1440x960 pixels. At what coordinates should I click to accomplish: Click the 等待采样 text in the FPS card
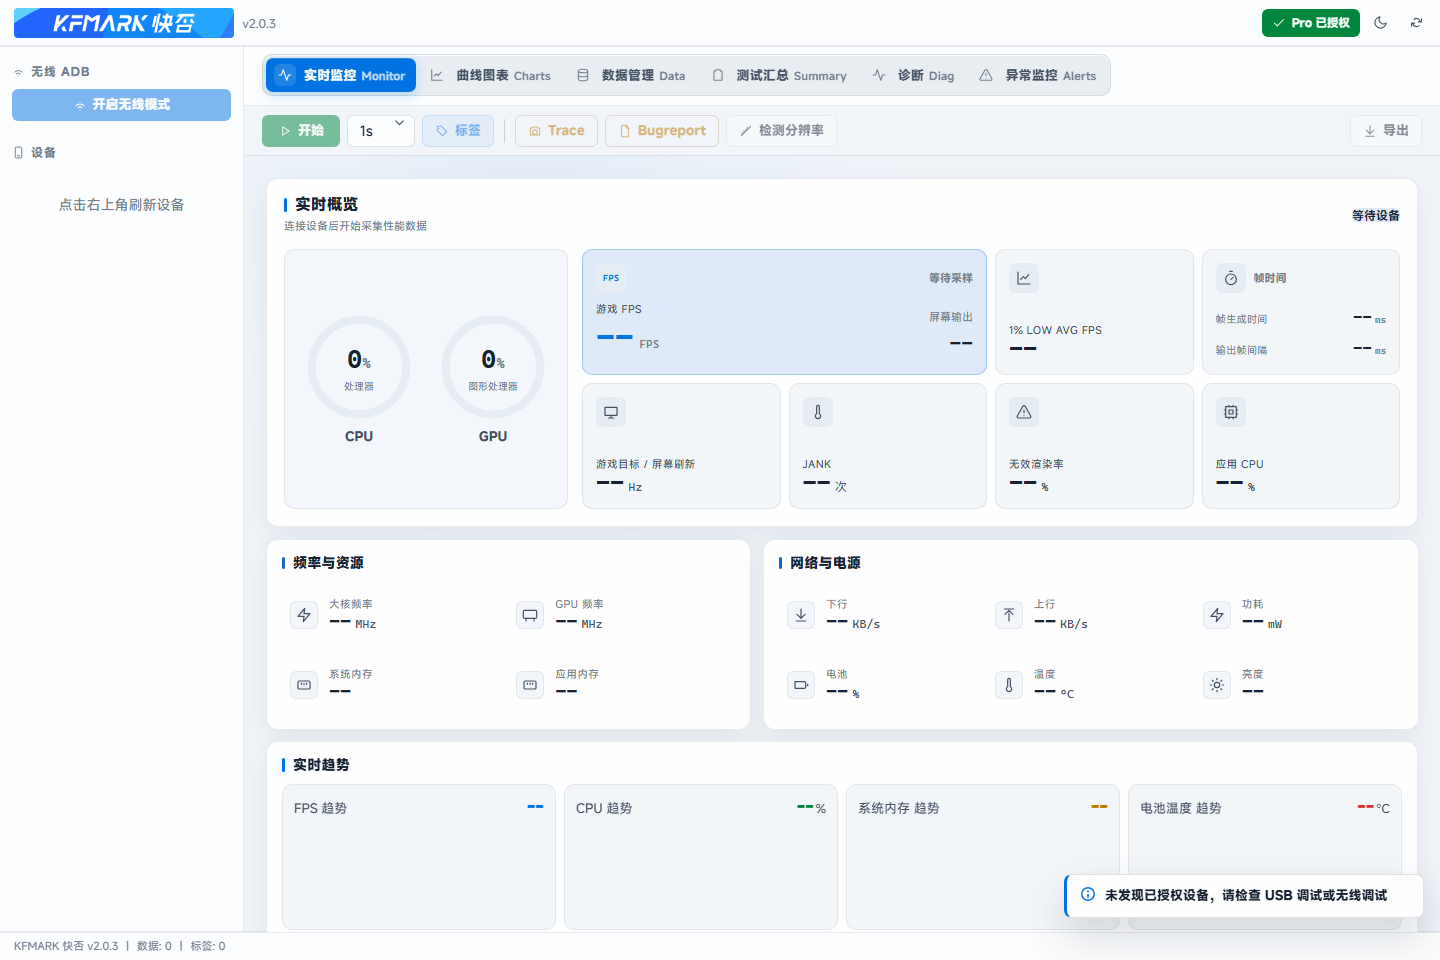[951, 278]
